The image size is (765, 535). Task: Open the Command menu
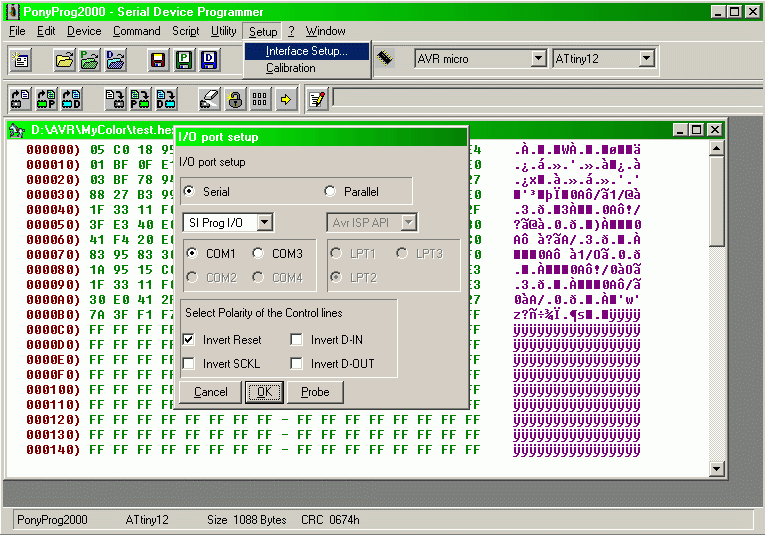pyautogui.click(x=137, y=31)
